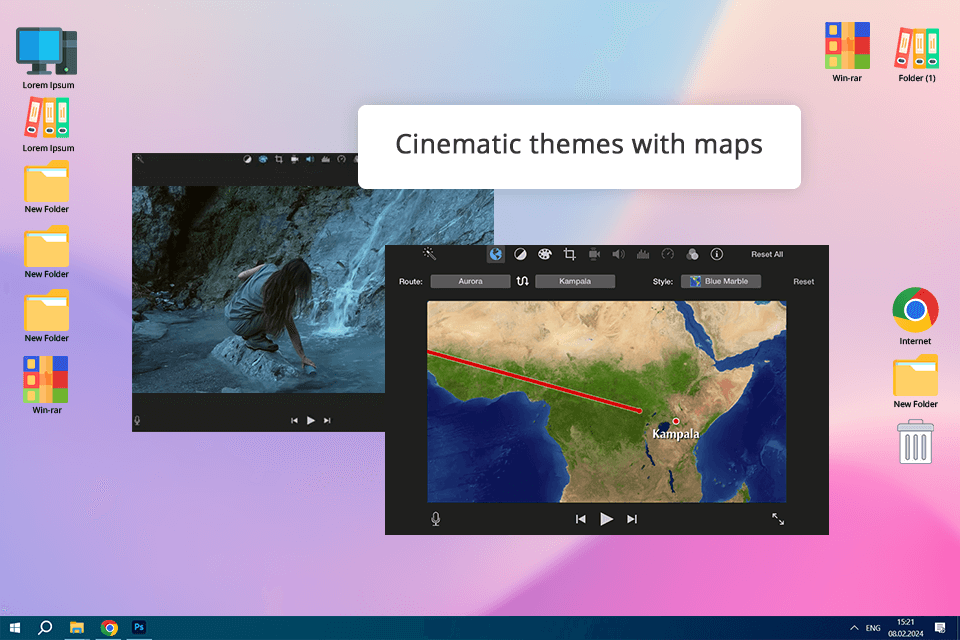Viewport: 960px width, 640px height.
Task: Open taskbar search
Action: click(45, 628)
